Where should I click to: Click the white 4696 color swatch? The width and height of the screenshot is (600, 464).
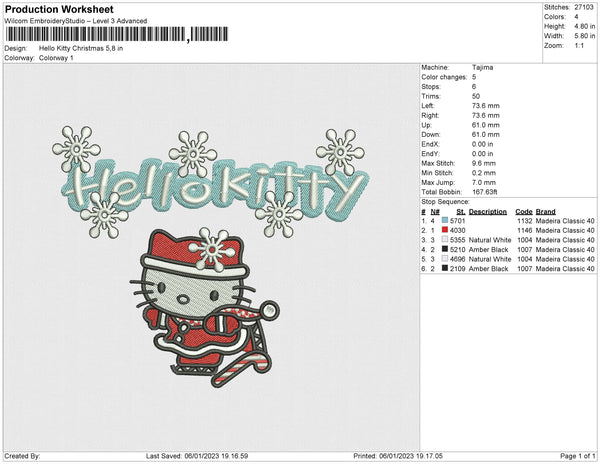coord(445,259)
